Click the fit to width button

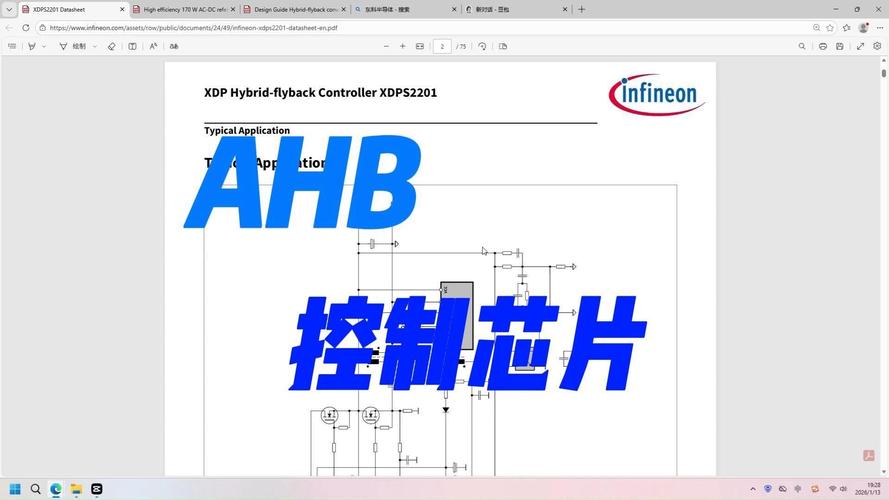420,46
